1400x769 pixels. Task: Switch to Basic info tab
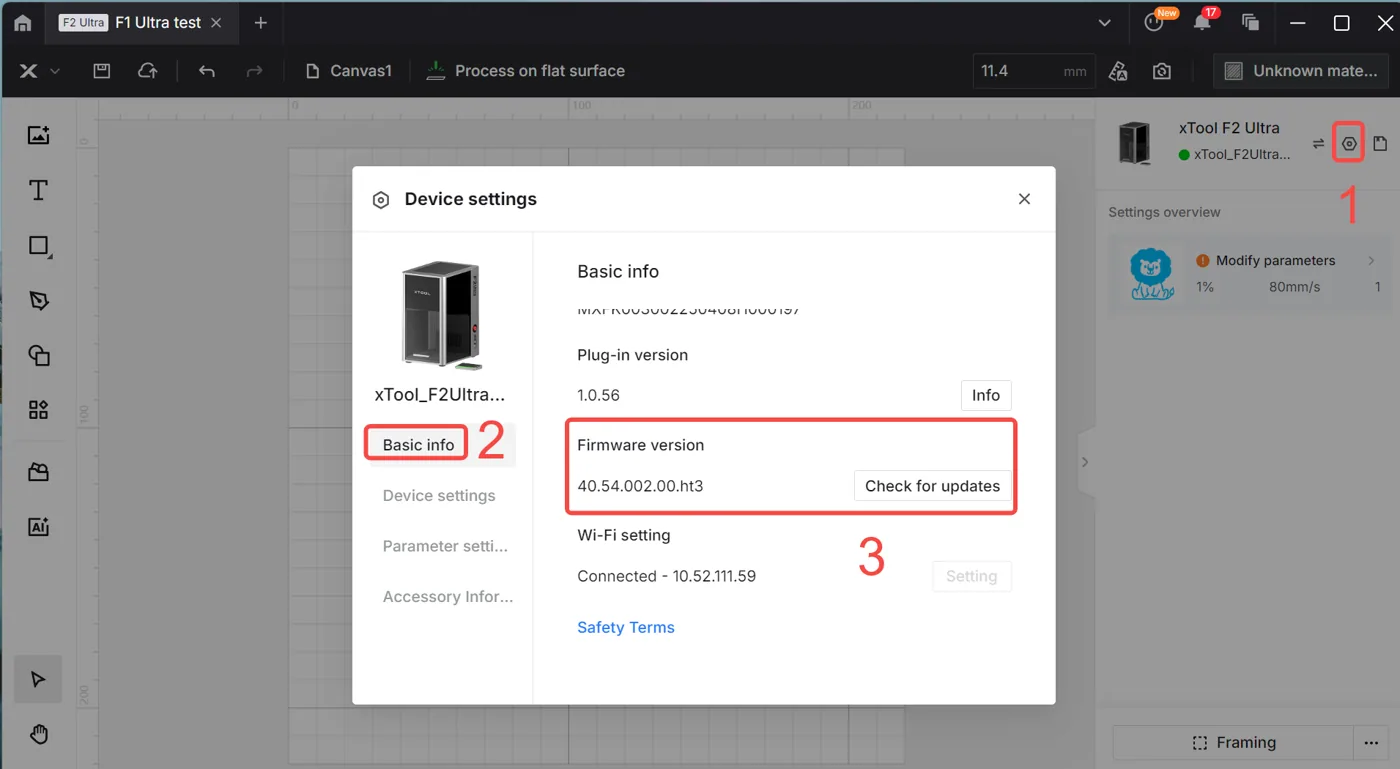coord(419,445)
